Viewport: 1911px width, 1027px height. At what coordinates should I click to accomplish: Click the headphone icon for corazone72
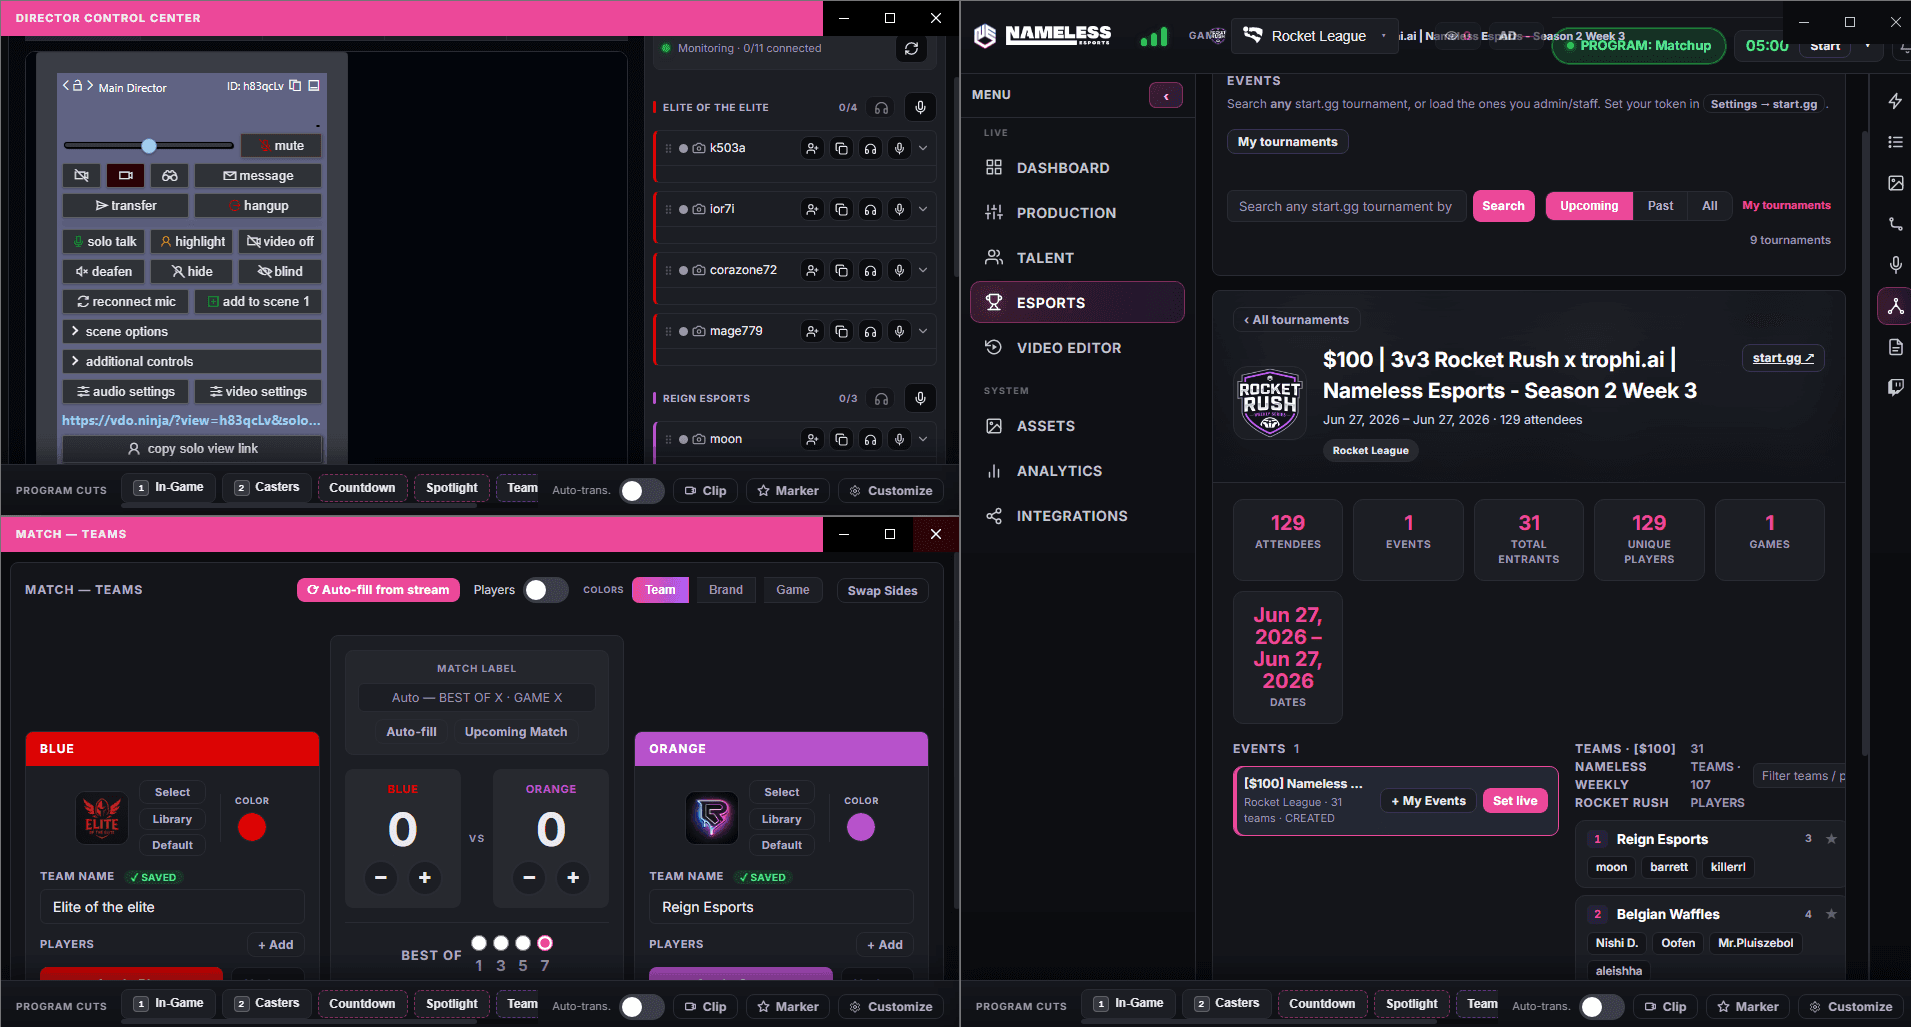coord(870,270)
